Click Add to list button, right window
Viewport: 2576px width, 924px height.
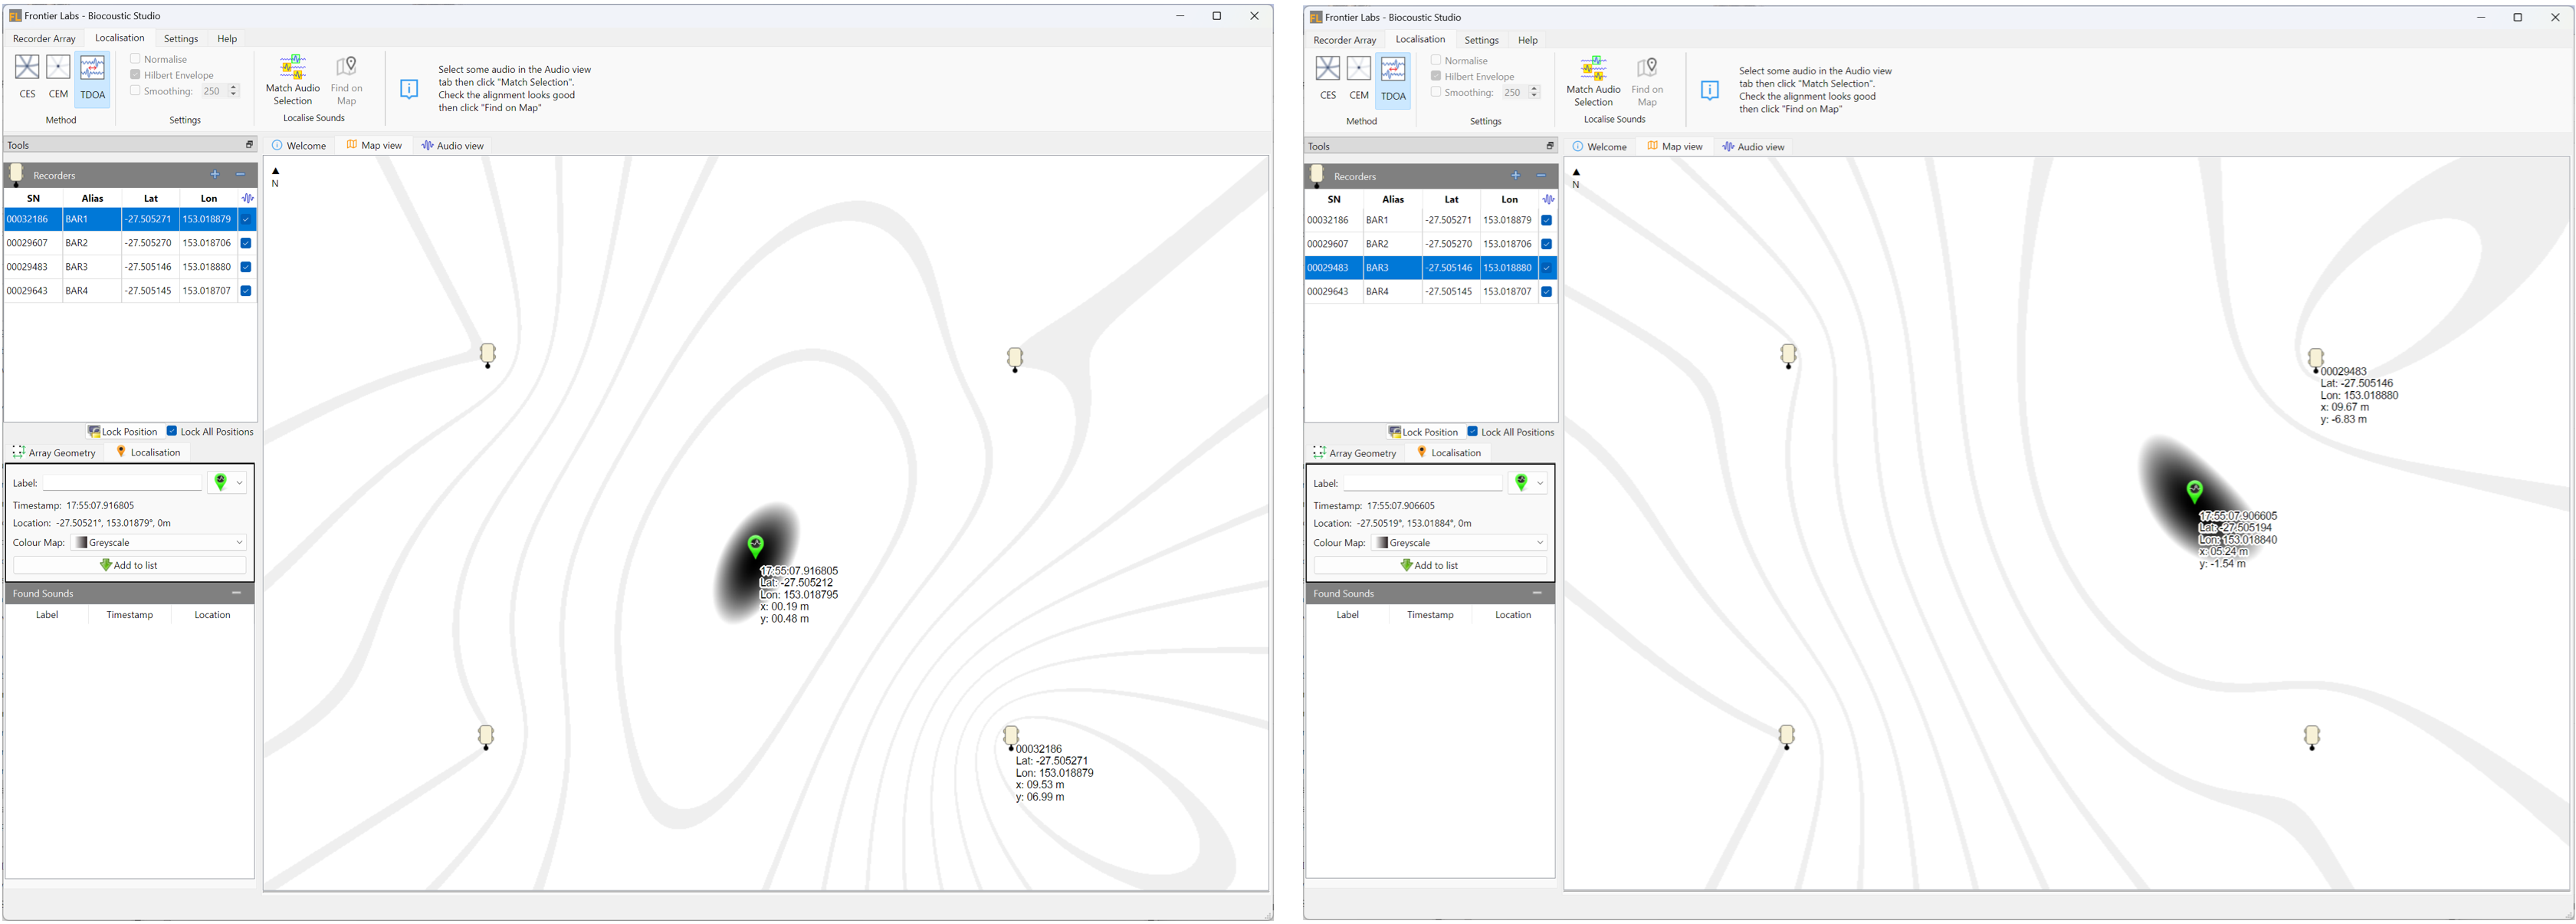point(1430,565)
